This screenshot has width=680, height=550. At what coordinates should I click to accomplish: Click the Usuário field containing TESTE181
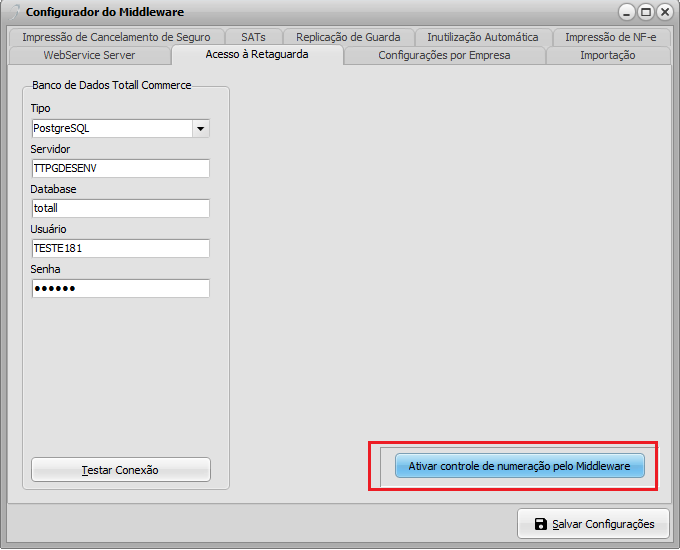coord(120,248)
